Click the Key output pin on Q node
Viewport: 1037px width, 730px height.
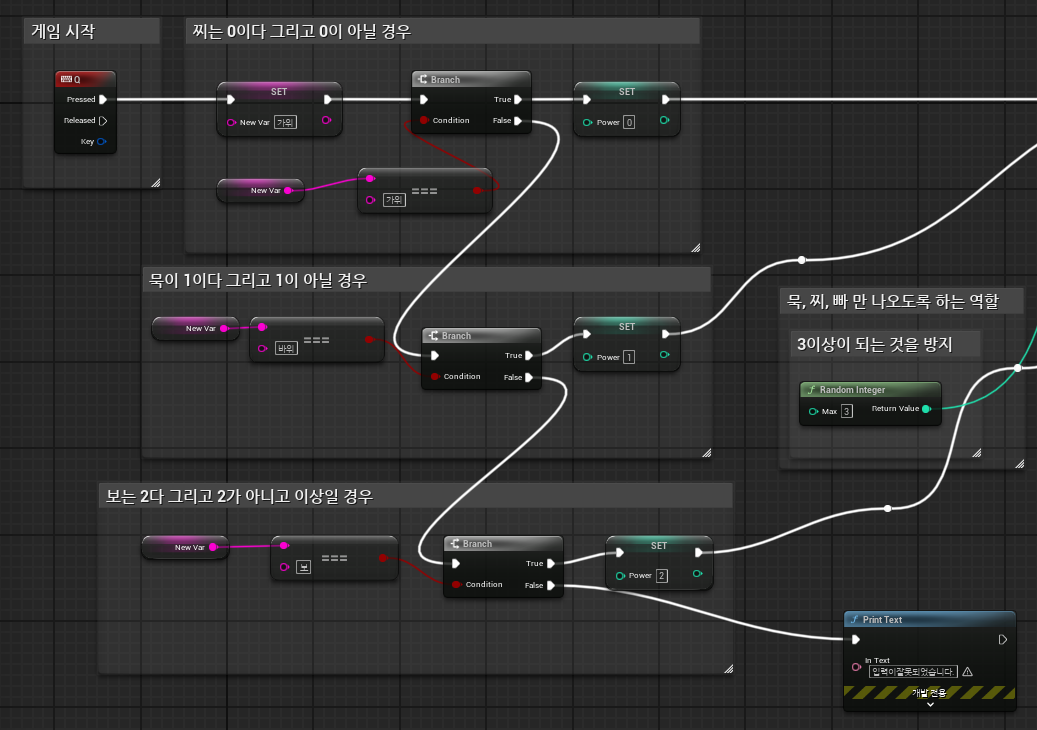[102, 142]
